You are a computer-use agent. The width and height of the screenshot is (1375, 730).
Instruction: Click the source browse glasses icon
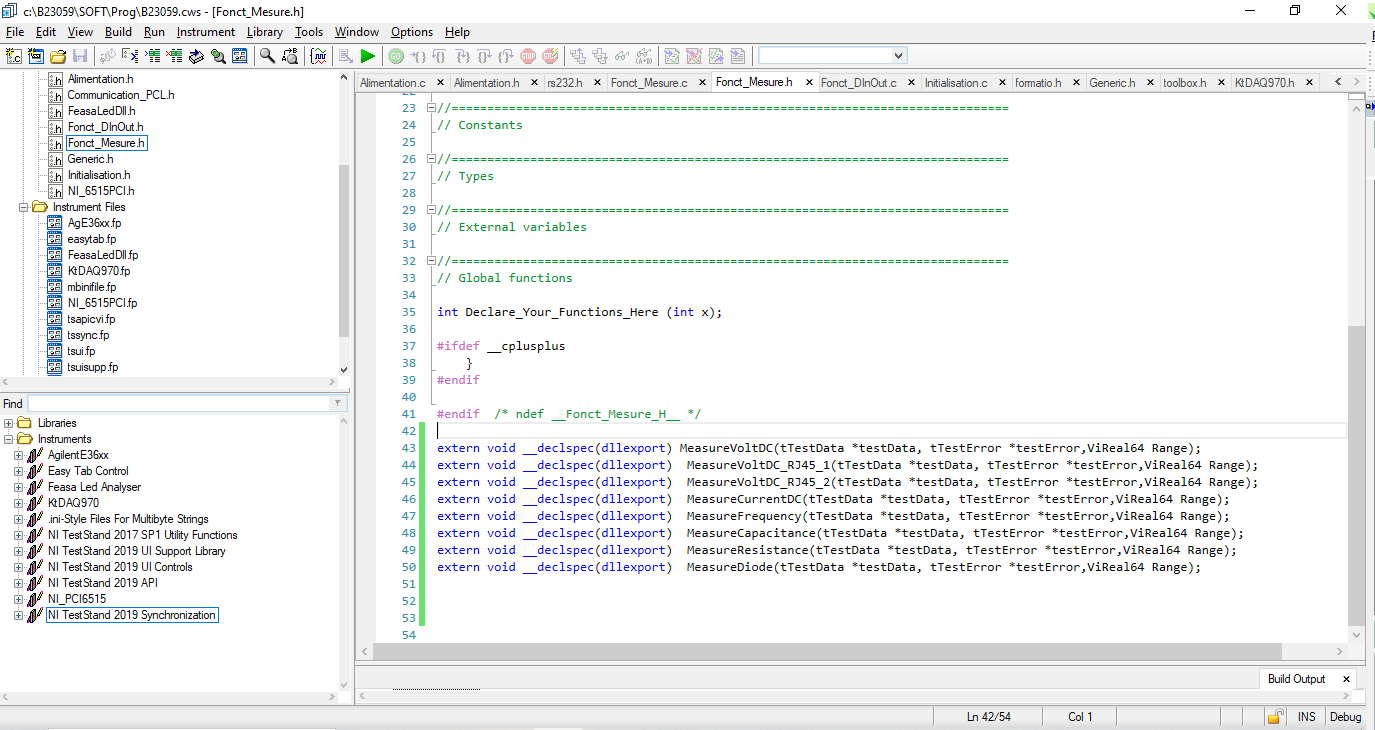click(218, 55)
